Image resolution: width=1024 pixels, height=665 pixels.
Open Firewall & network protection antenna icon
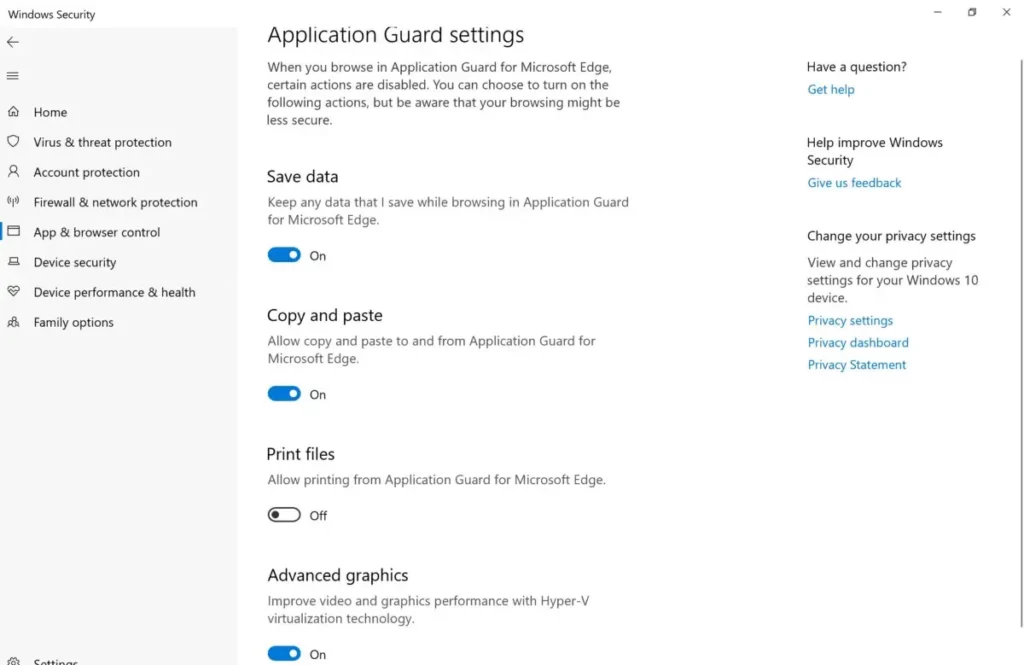tap(13, 201)
